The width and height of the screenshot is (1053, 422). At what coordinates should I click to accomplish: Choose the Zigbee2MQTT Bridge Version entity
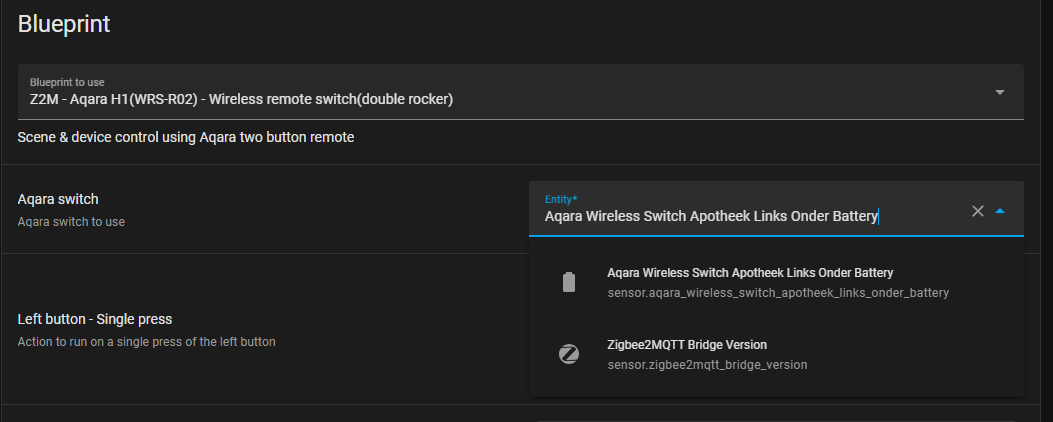[x=776, y=354]
